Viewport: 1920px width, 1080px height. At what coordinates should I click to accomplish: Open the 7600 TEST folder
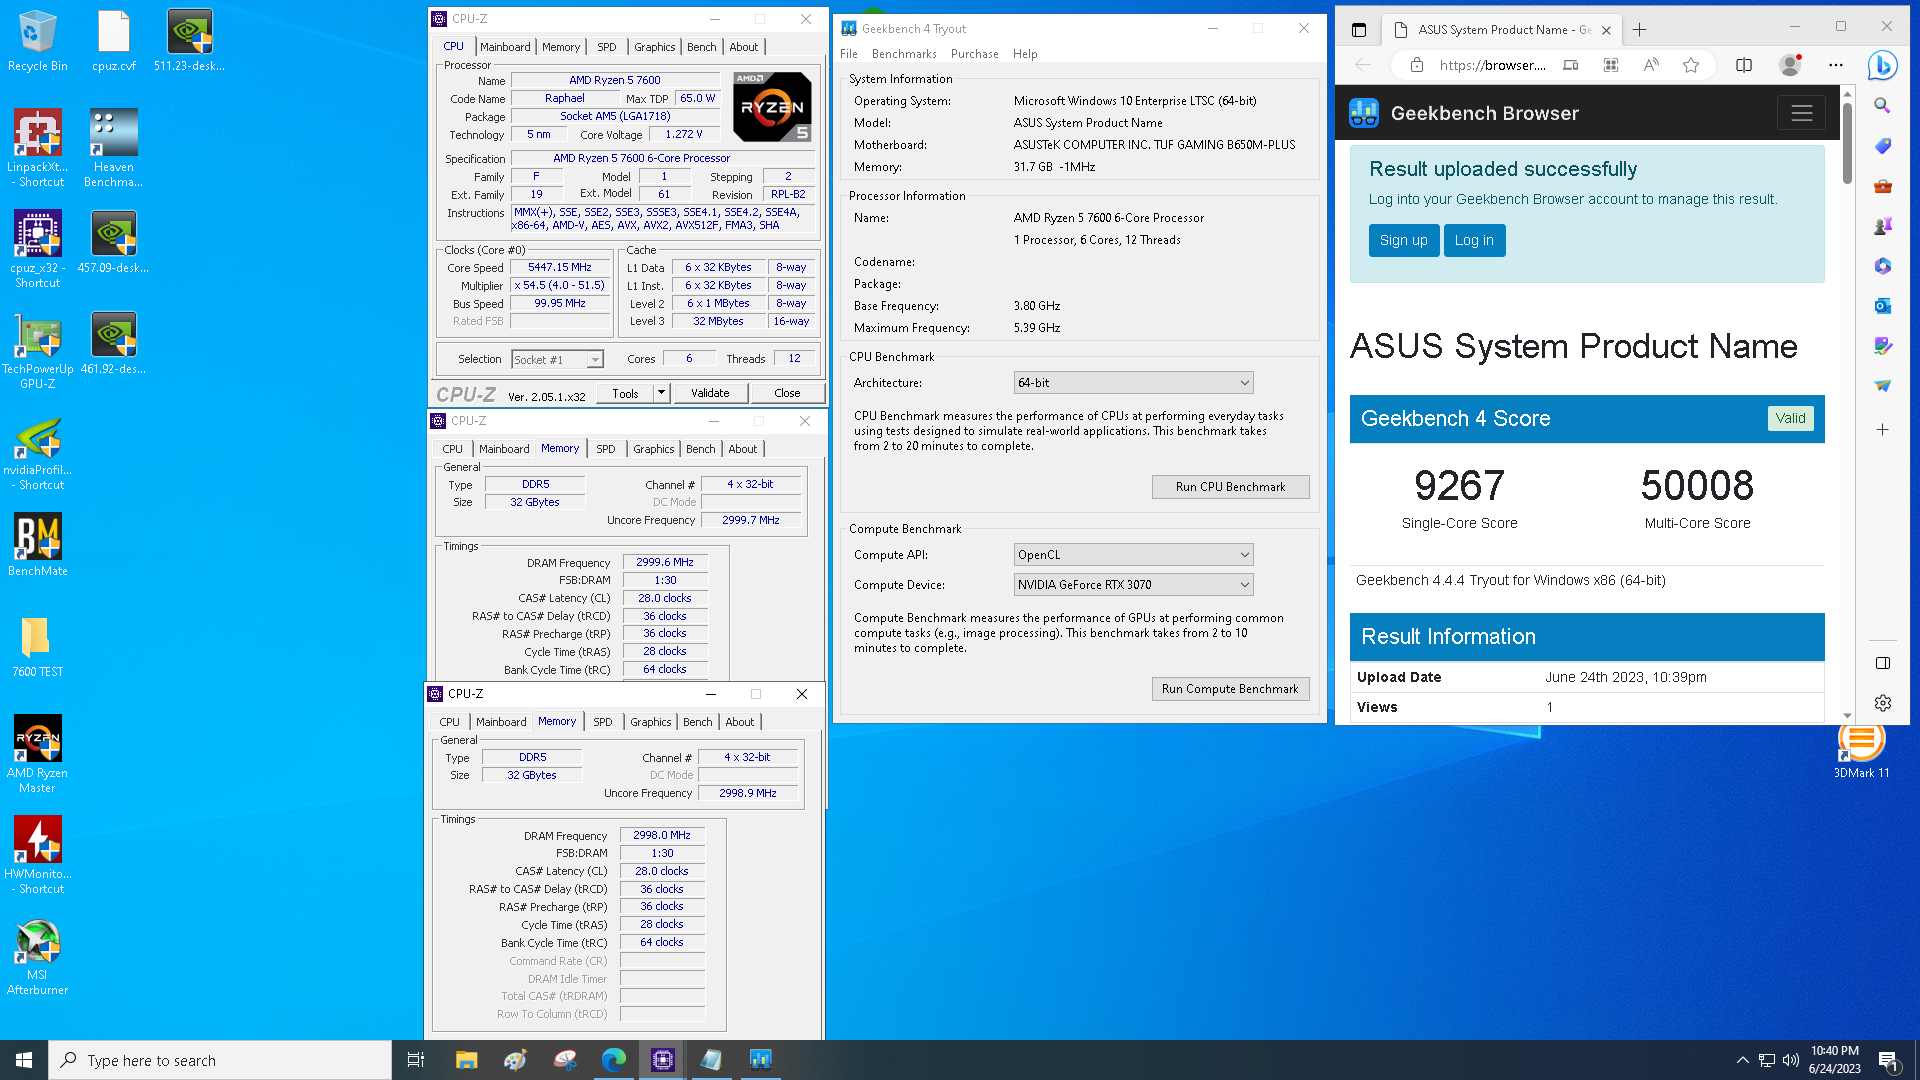tap(38, 645)
